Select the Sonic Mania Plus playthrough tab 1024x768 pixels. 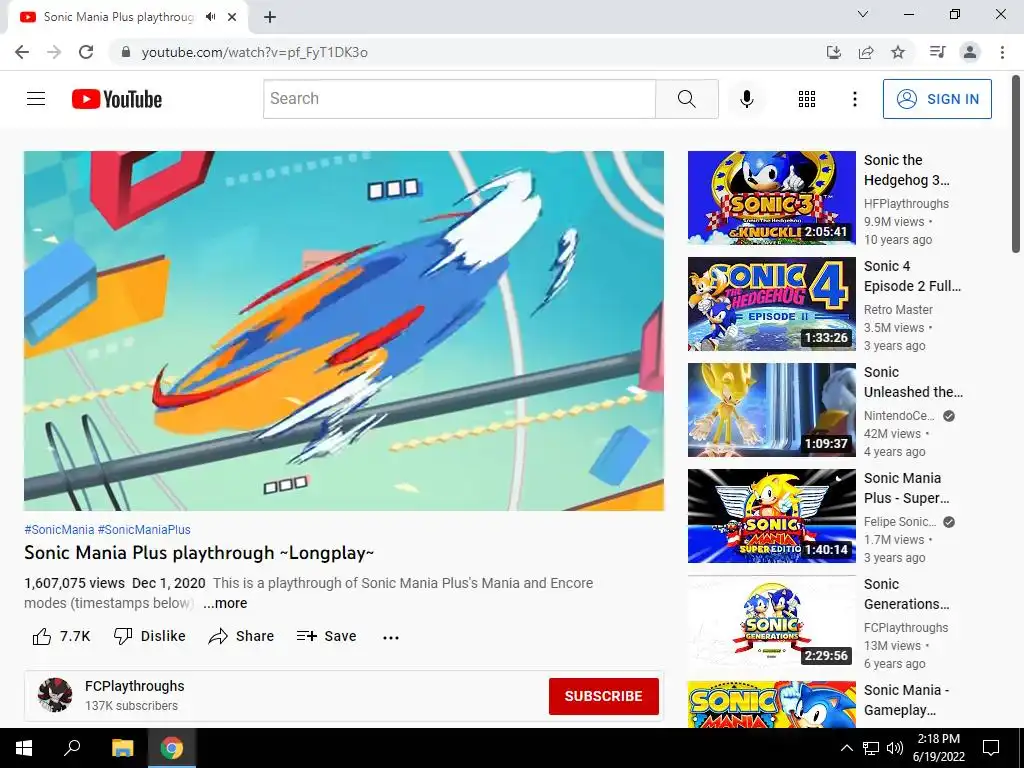118,17
